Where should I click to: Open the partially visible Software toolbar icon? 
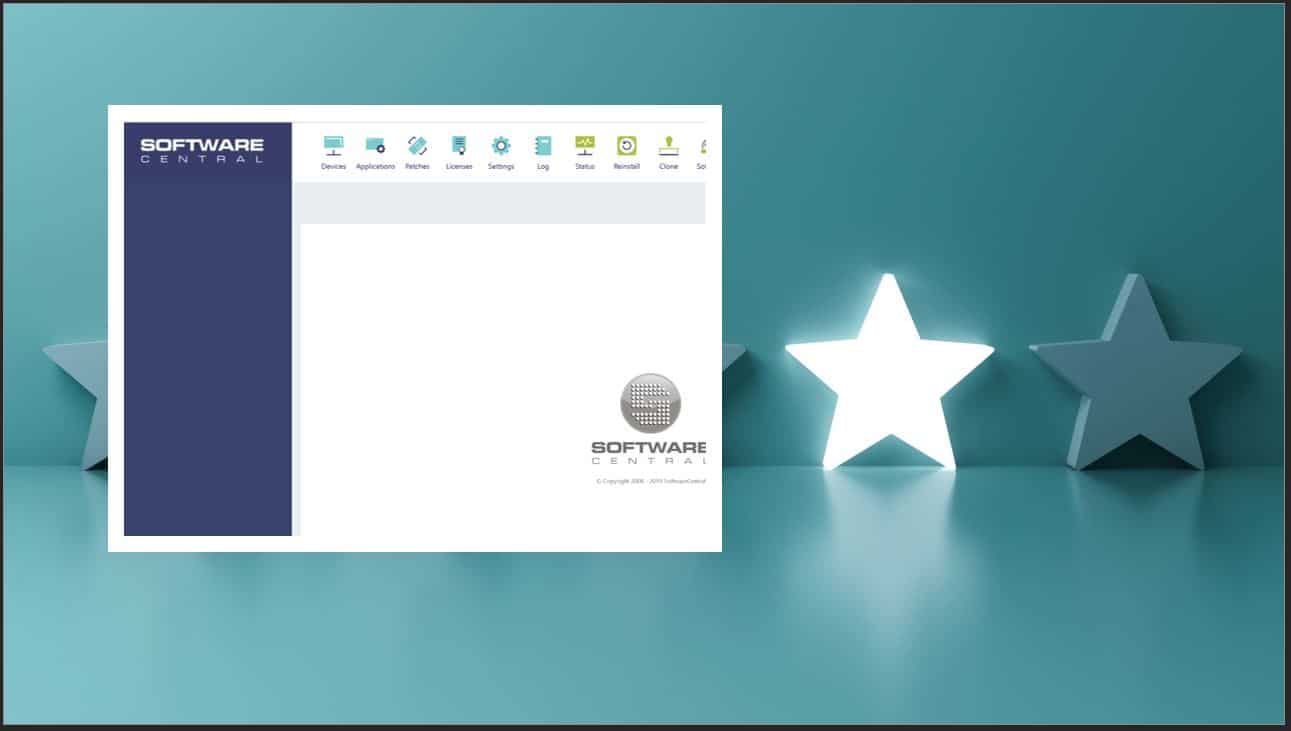click(703, 146)
